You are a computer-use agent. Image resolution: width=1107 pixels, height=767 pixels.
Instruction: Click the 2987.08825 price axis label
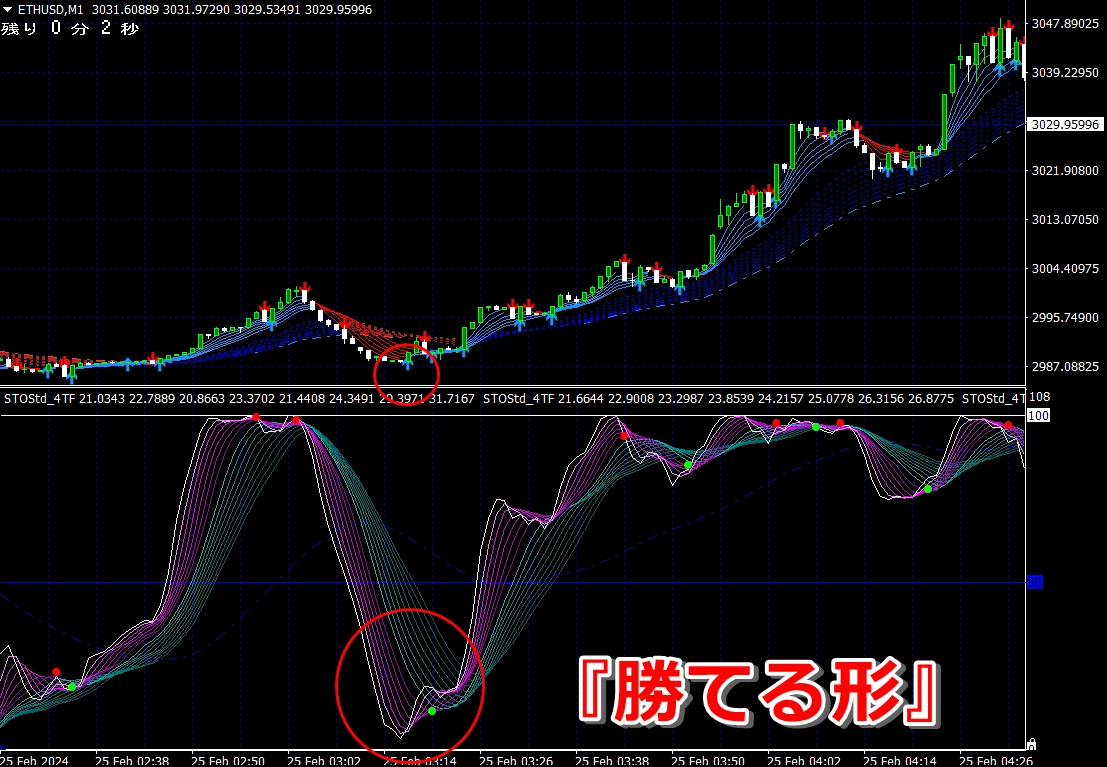tap(1066, 367)
